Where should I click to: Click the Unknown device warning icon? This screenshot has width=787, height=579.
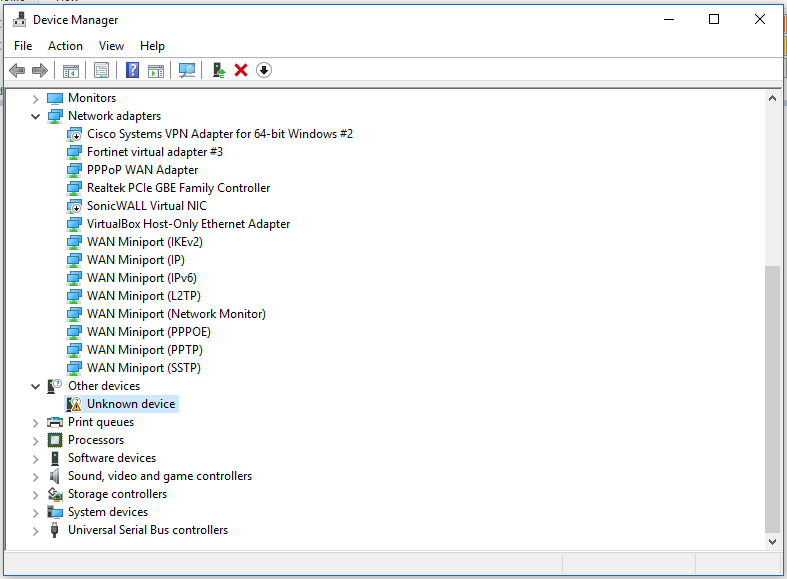click(x=74, y=404)
